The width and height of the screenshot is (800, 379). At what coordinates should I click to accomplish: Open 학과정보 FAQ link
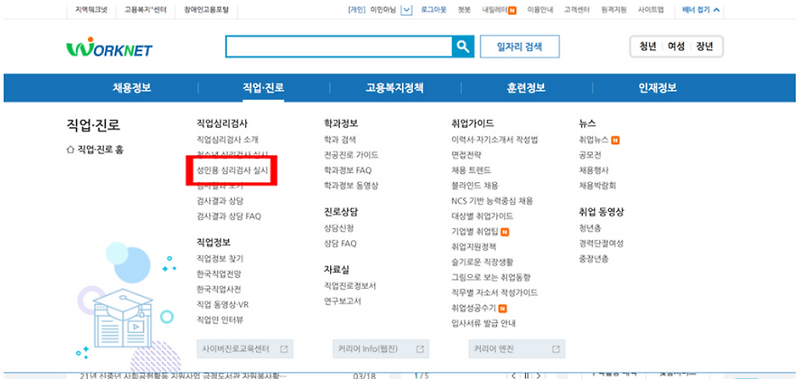(347, 170)
